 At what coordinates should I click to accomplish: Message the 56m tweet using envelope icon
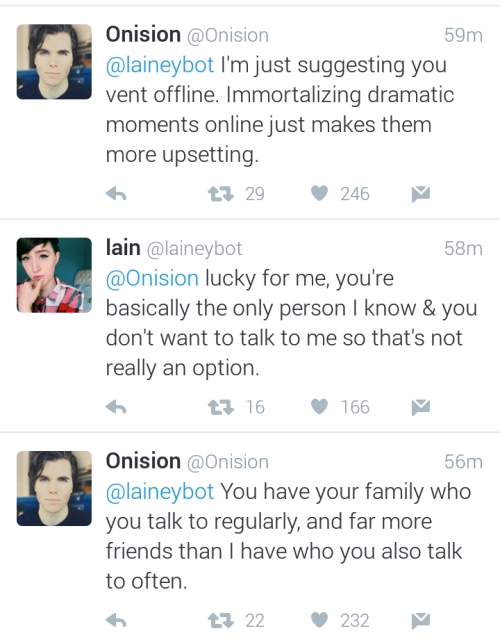pos(421,620)
